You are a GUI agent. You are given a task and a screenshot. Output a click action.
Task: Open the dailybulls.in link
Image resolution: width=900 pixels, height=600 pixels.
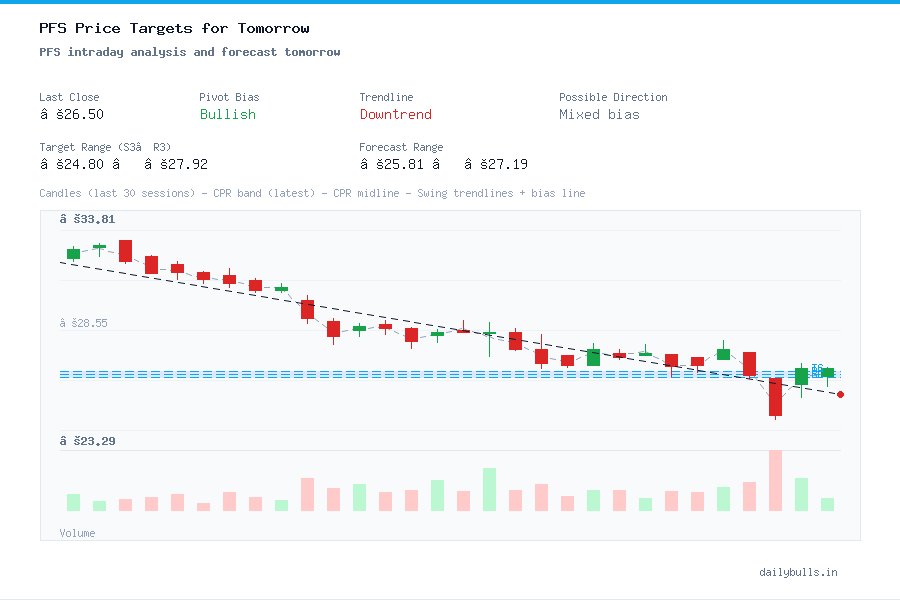click(x=798, y=572)
